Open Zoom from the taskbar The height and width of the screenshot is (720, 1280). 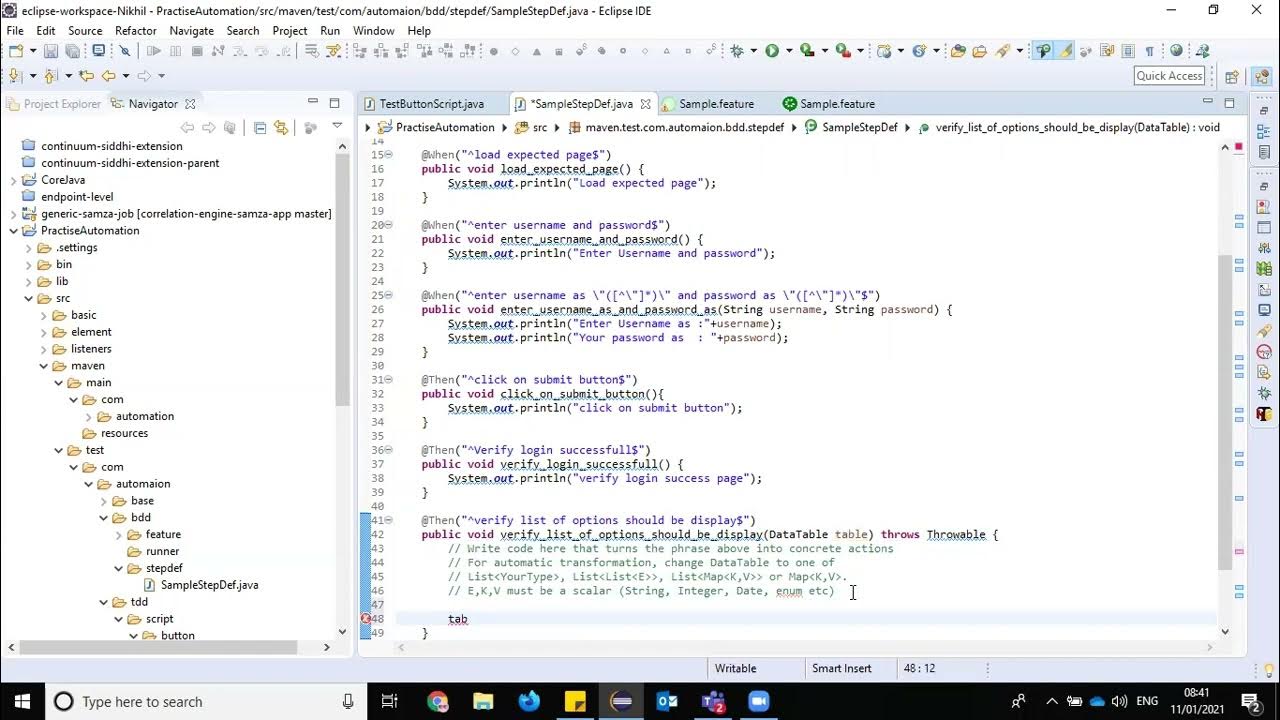tap(758, 701)
